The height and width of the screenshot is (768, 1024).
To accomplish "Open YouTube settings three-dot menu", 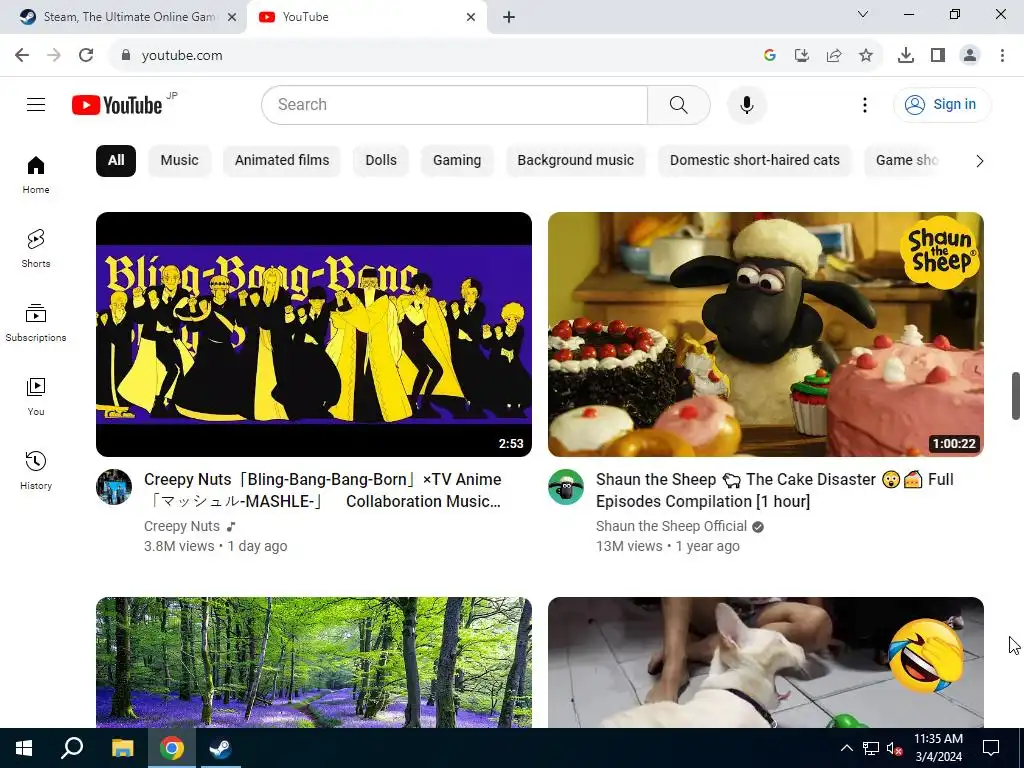I will (865, 104).
